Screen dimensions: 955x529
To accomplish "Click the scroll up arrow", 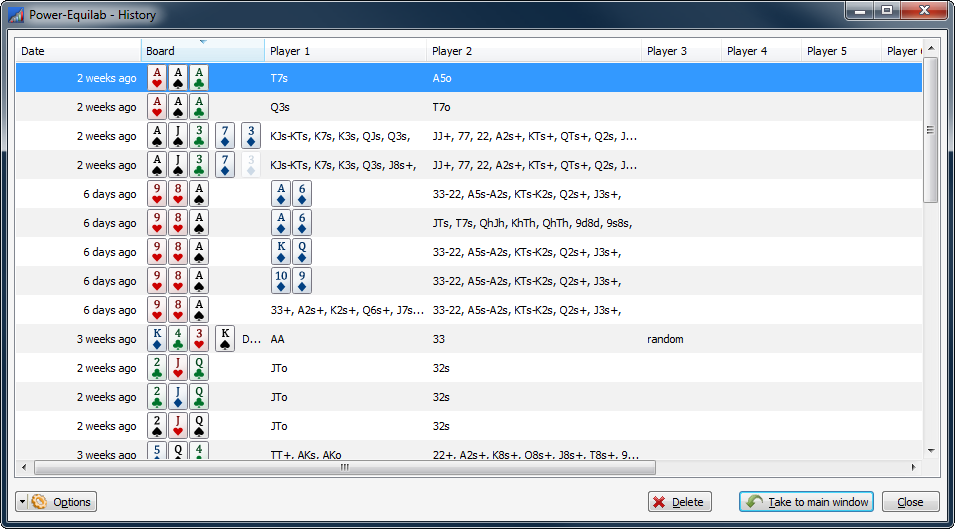I will coord(931,48).
